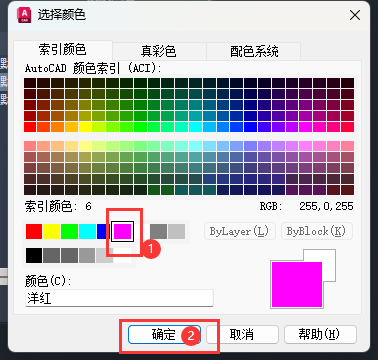Pick the bright red swatch in ACI palette
This screenshot has height=360, width=378.
(30, 127)
